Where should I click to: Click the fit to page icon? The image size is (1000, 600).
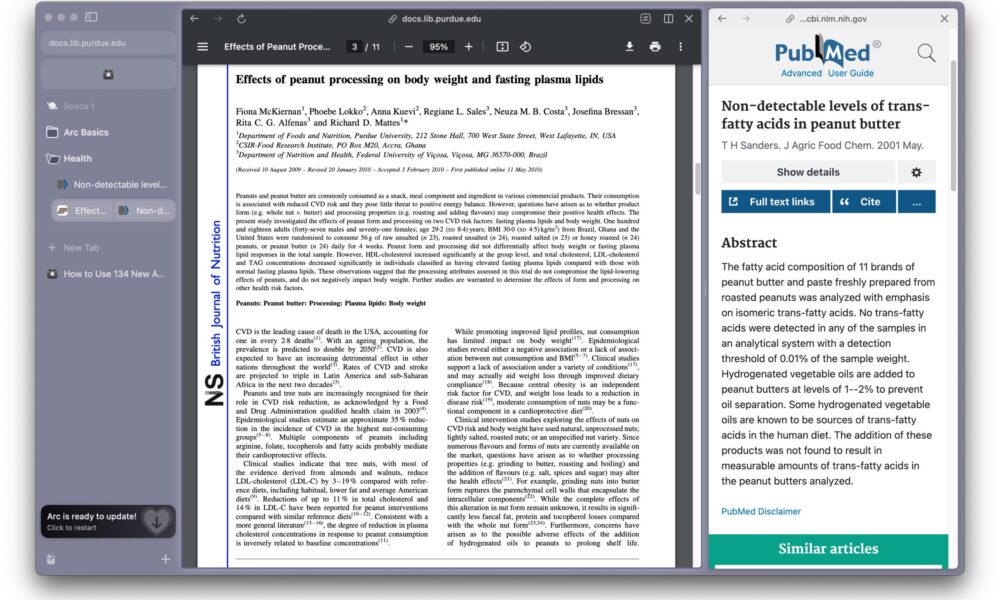[503, 47]
